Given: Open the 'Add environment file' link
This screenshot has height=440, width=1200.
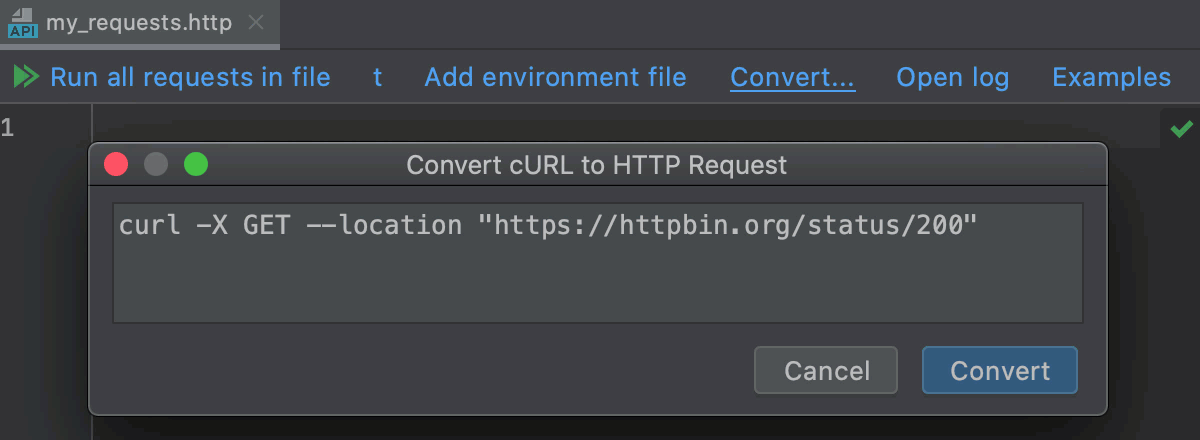Looking at the screenshot, I should click(555, 77).
